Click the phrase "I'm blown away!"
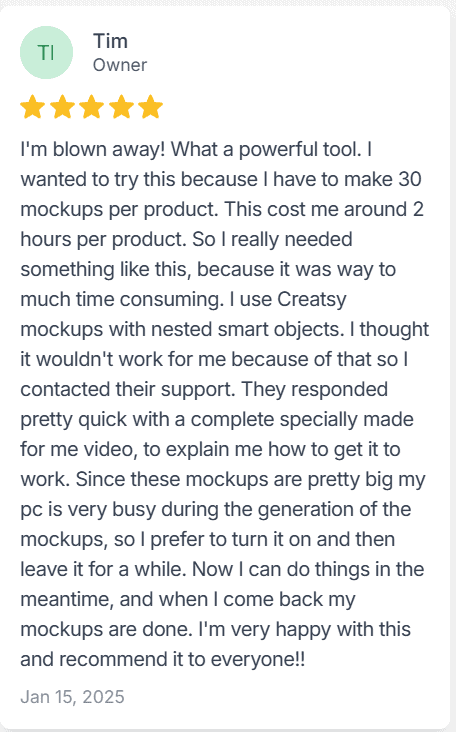The width and height of the screenshot is (456, 732). 92,149
